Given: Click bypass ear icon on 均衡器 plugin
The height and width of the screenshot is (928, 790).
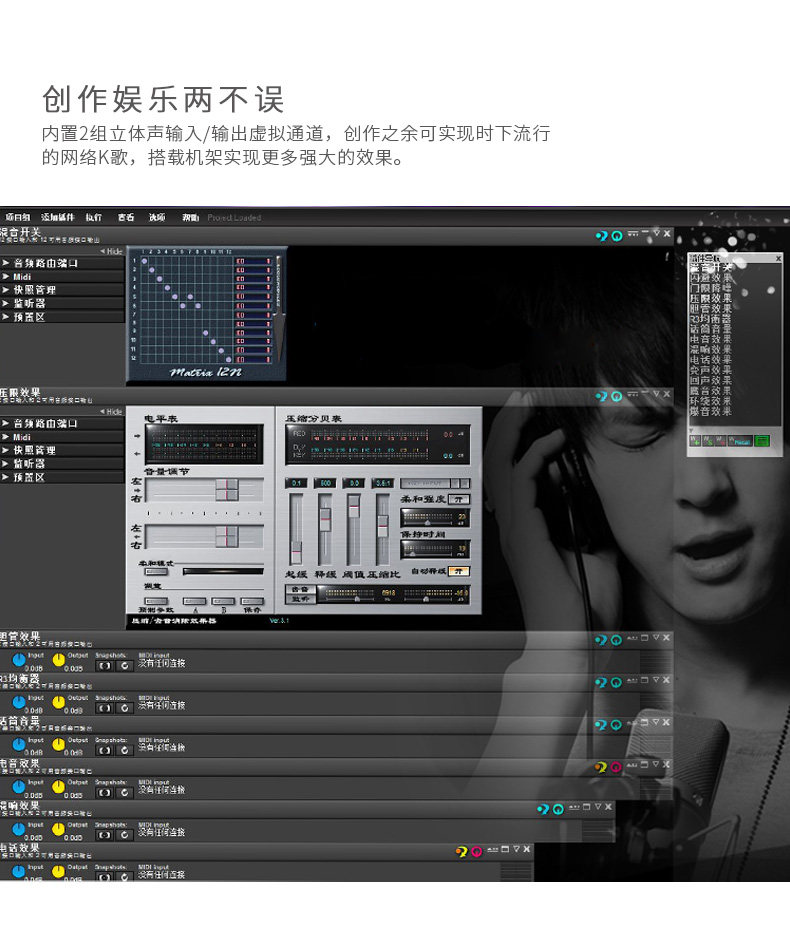Looking at the screenshot, I should [601, 682].
